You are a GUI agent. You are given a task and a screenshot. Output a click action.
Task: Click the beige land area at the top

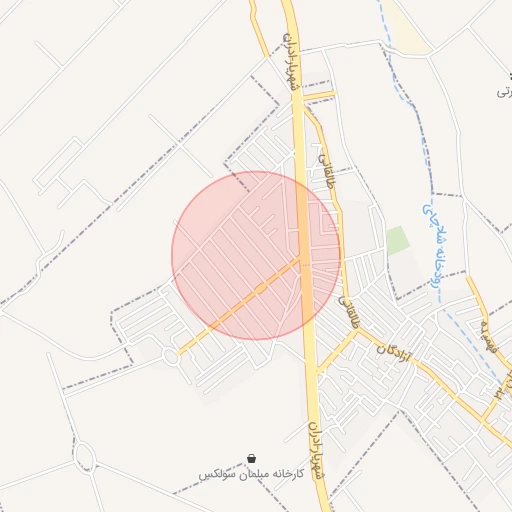pyautogui.click(x=407, y=28)
